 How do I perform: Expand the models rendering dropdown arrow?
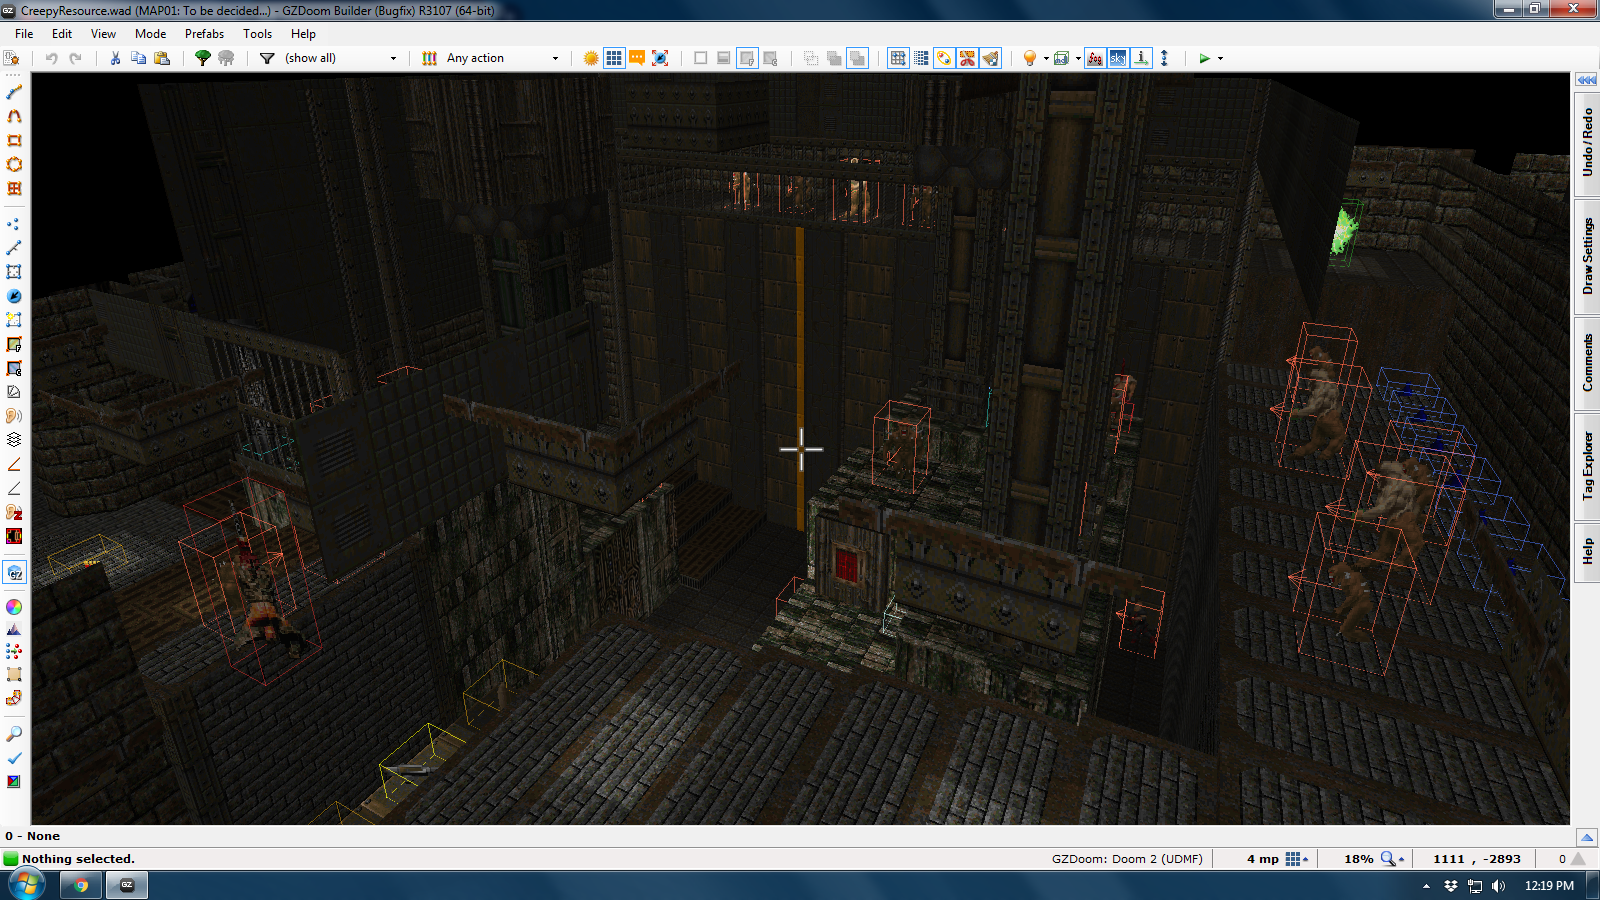click(1078, 58)
